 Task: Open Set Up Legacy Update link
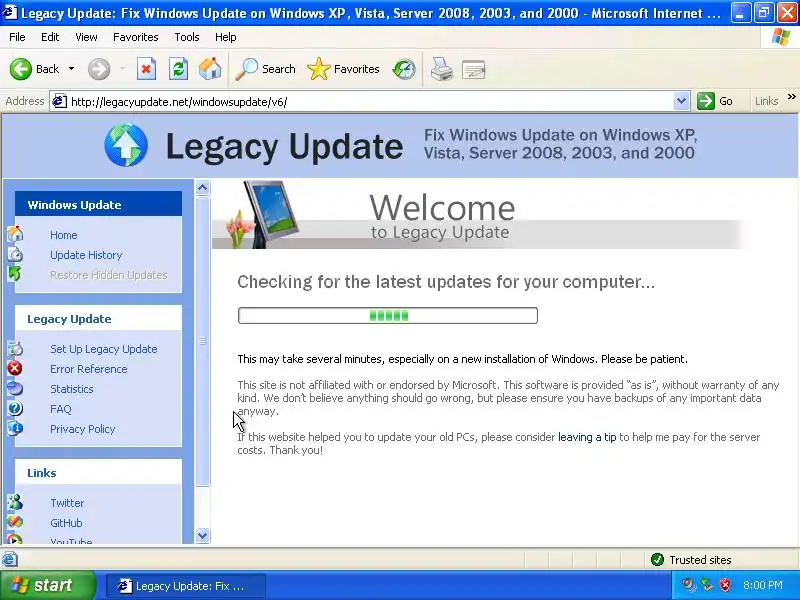(104, 349)
